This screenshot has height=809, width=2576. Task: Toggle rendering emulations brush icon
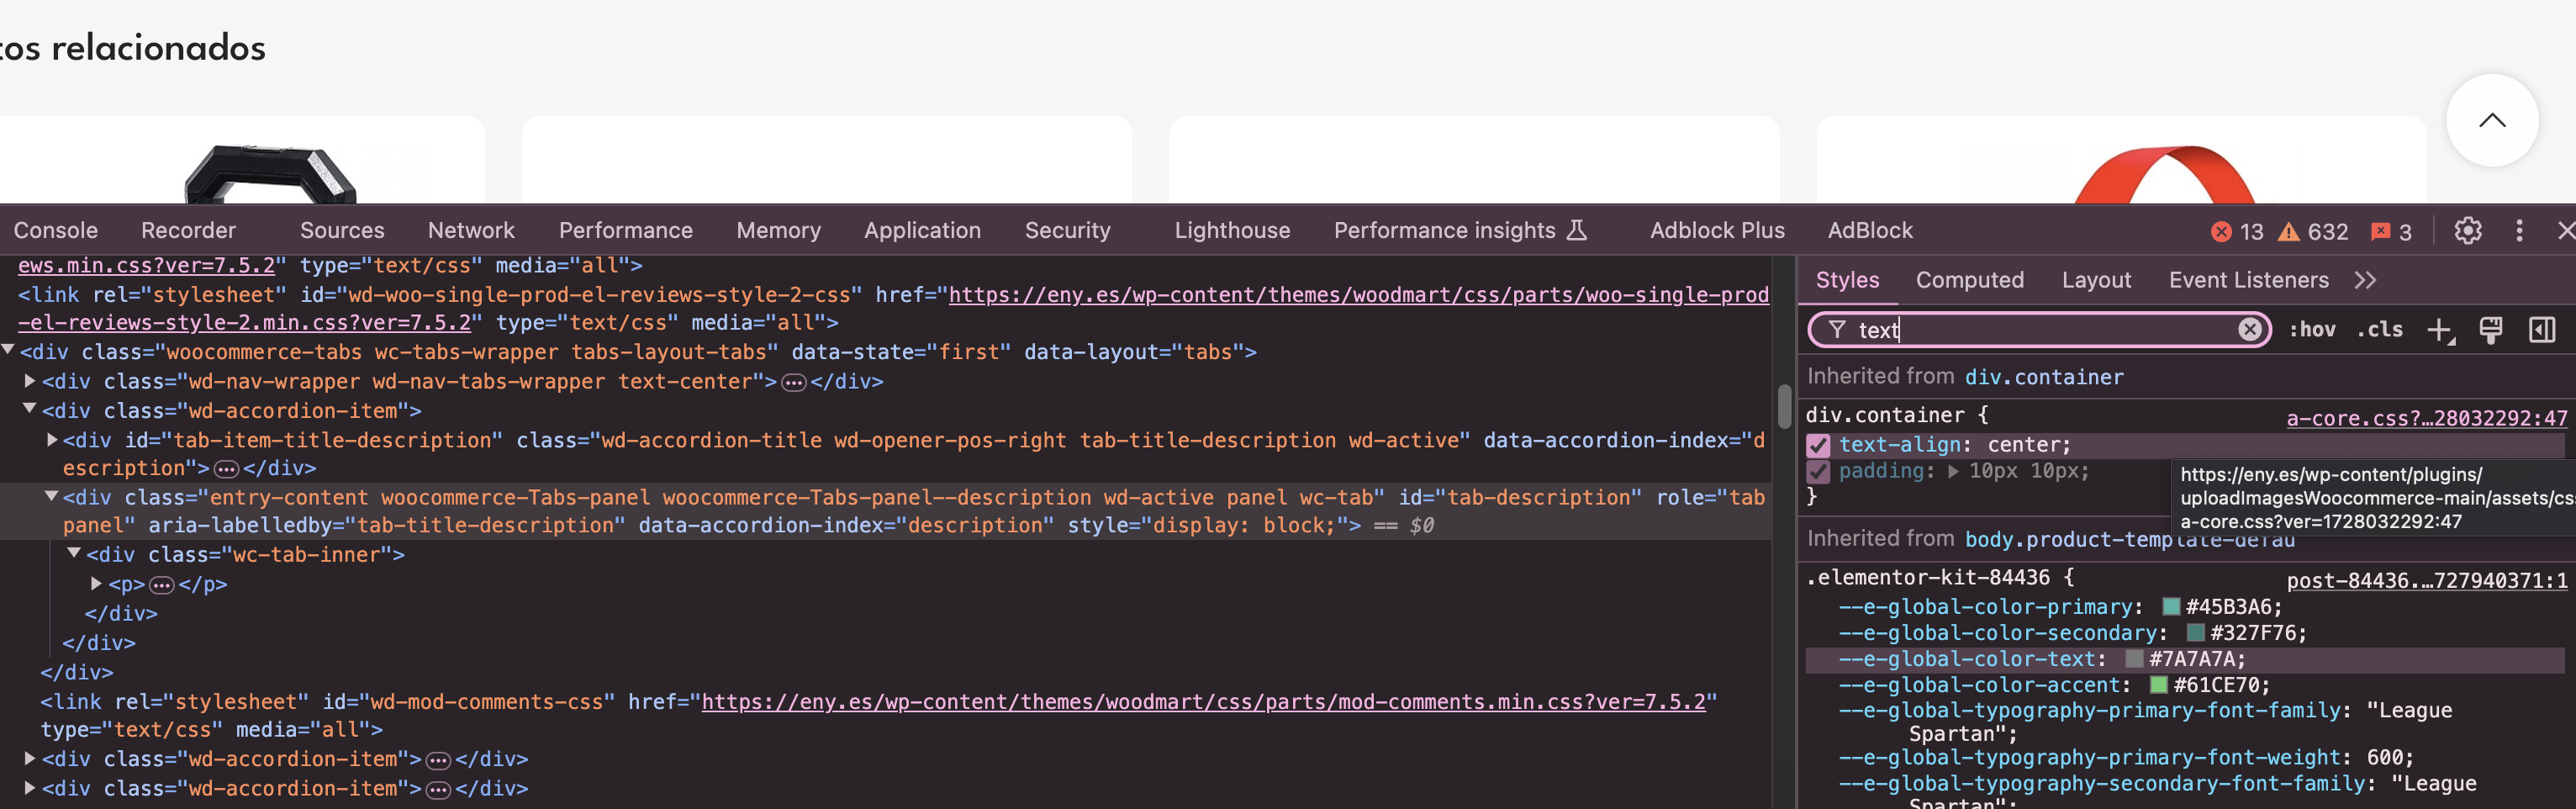(x=2490, y=330)
